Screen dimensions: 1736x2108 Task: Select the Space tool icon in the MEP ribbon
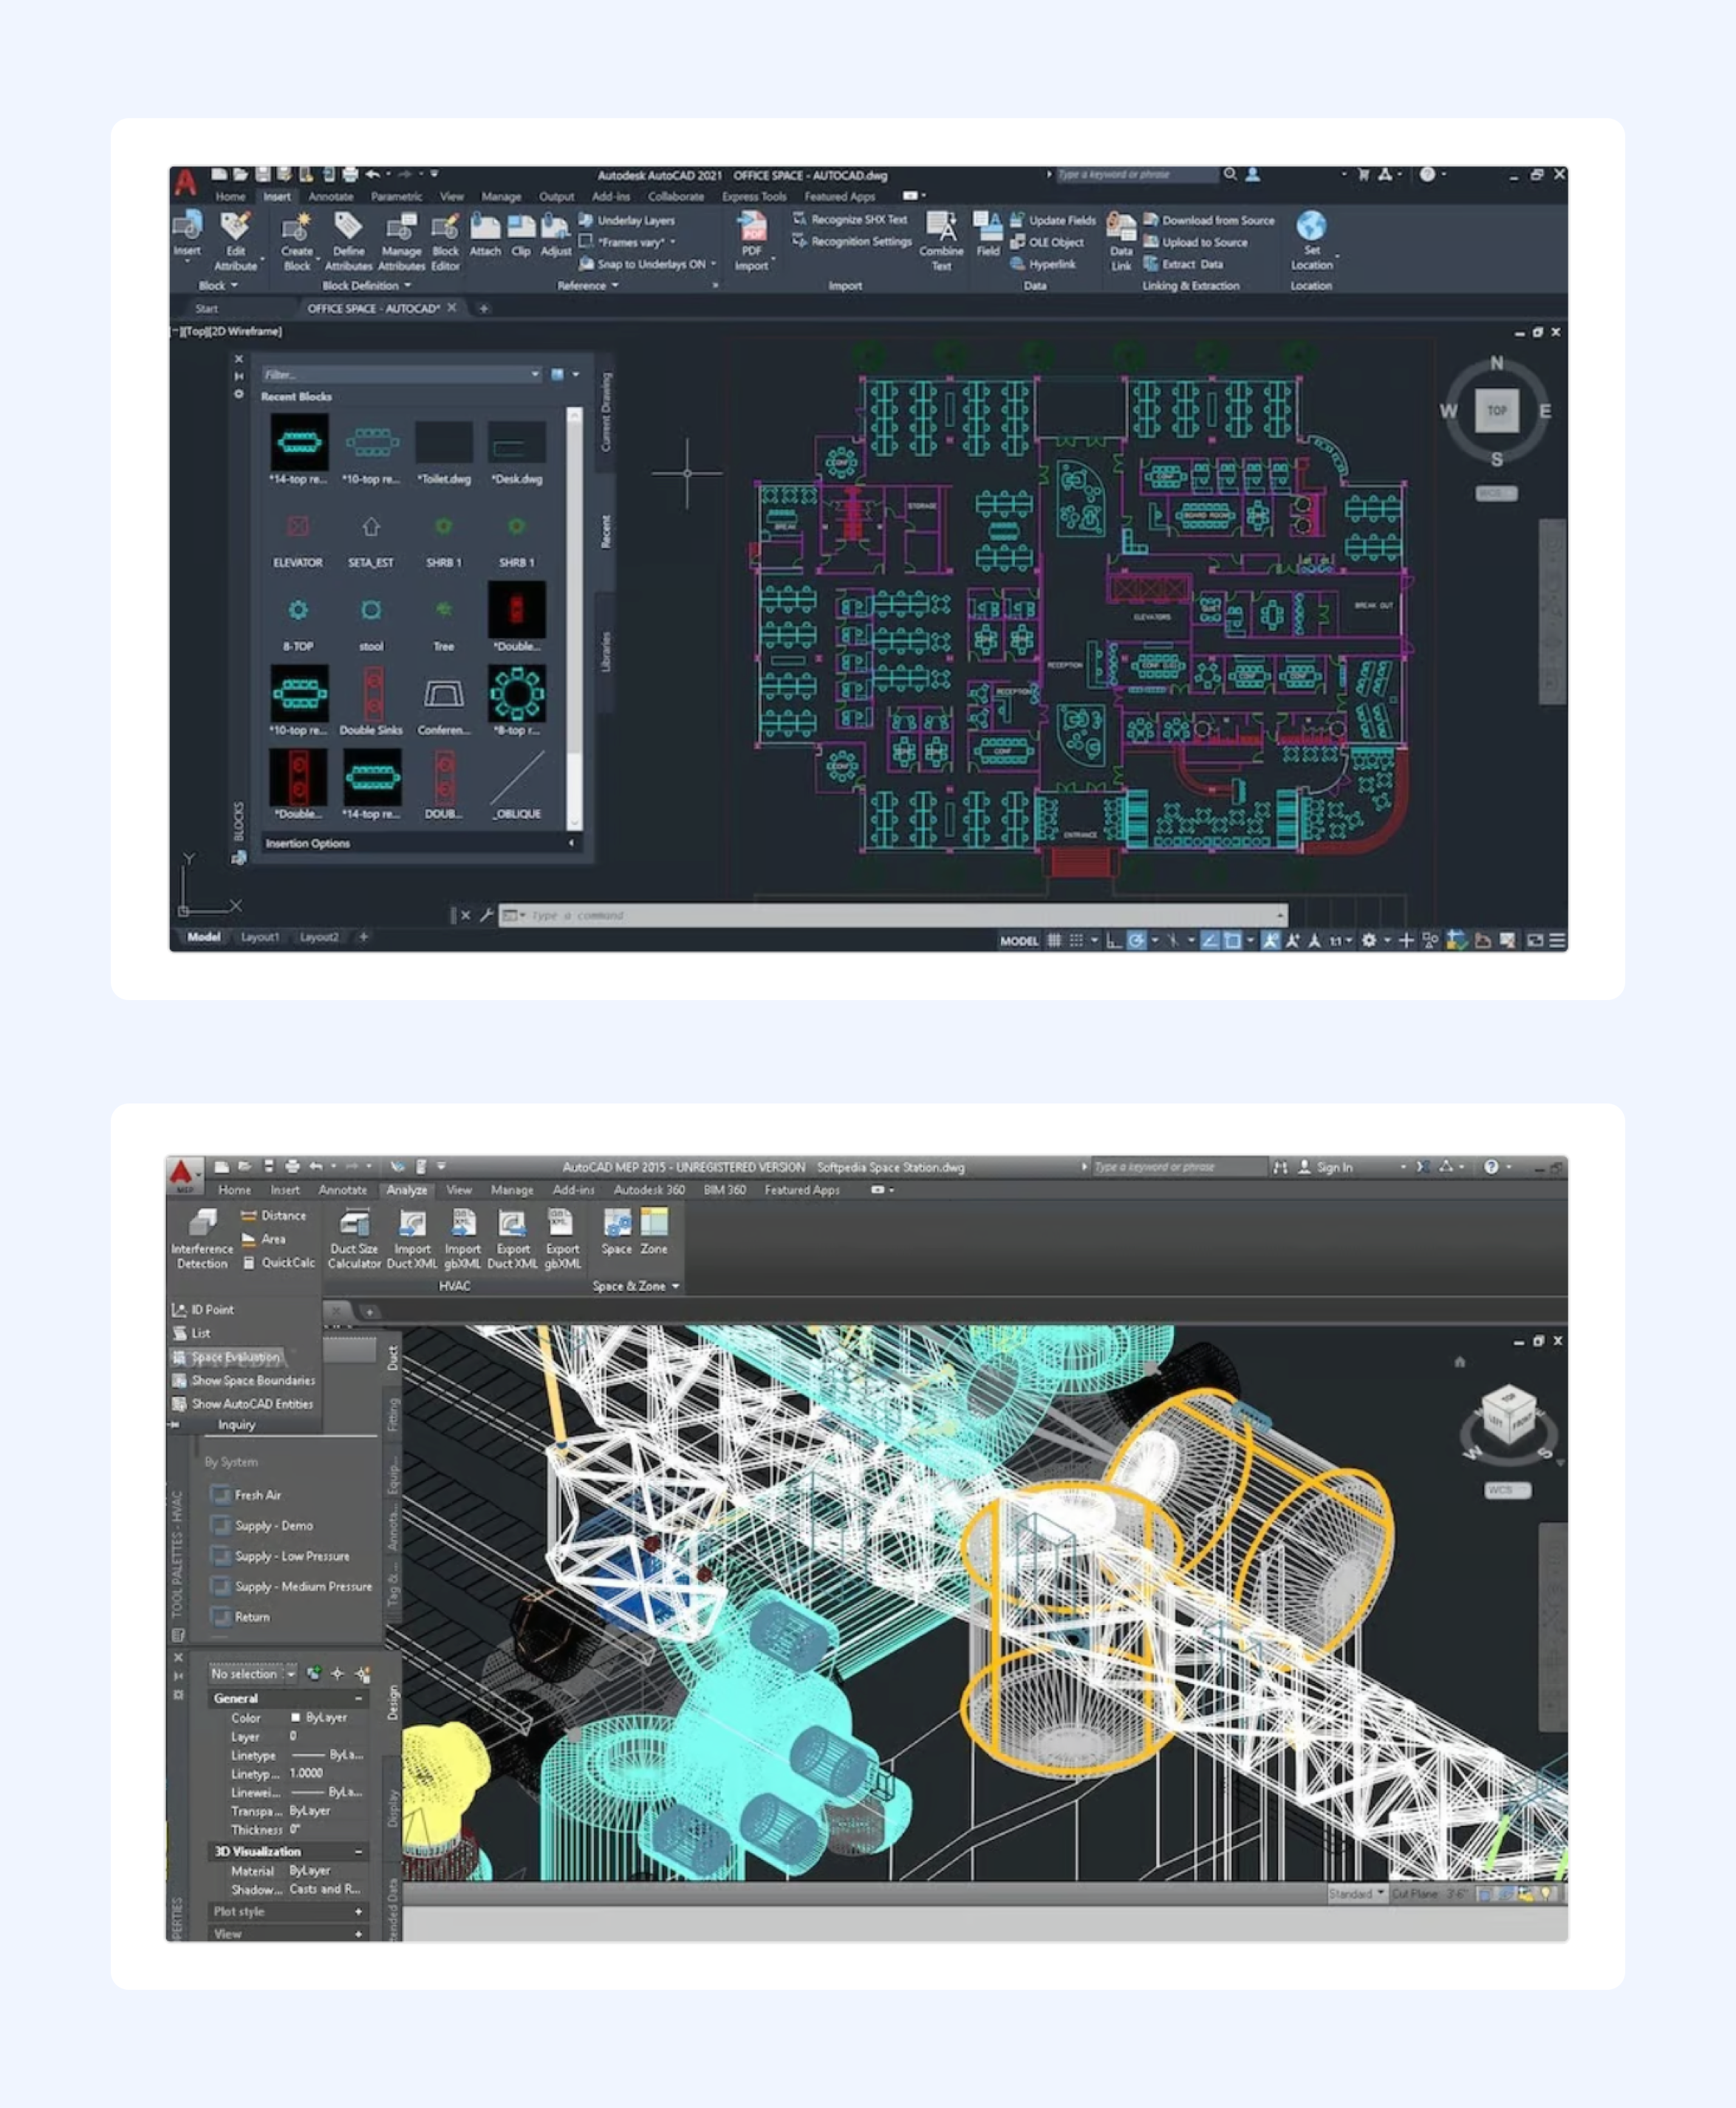pos(617,1222)
